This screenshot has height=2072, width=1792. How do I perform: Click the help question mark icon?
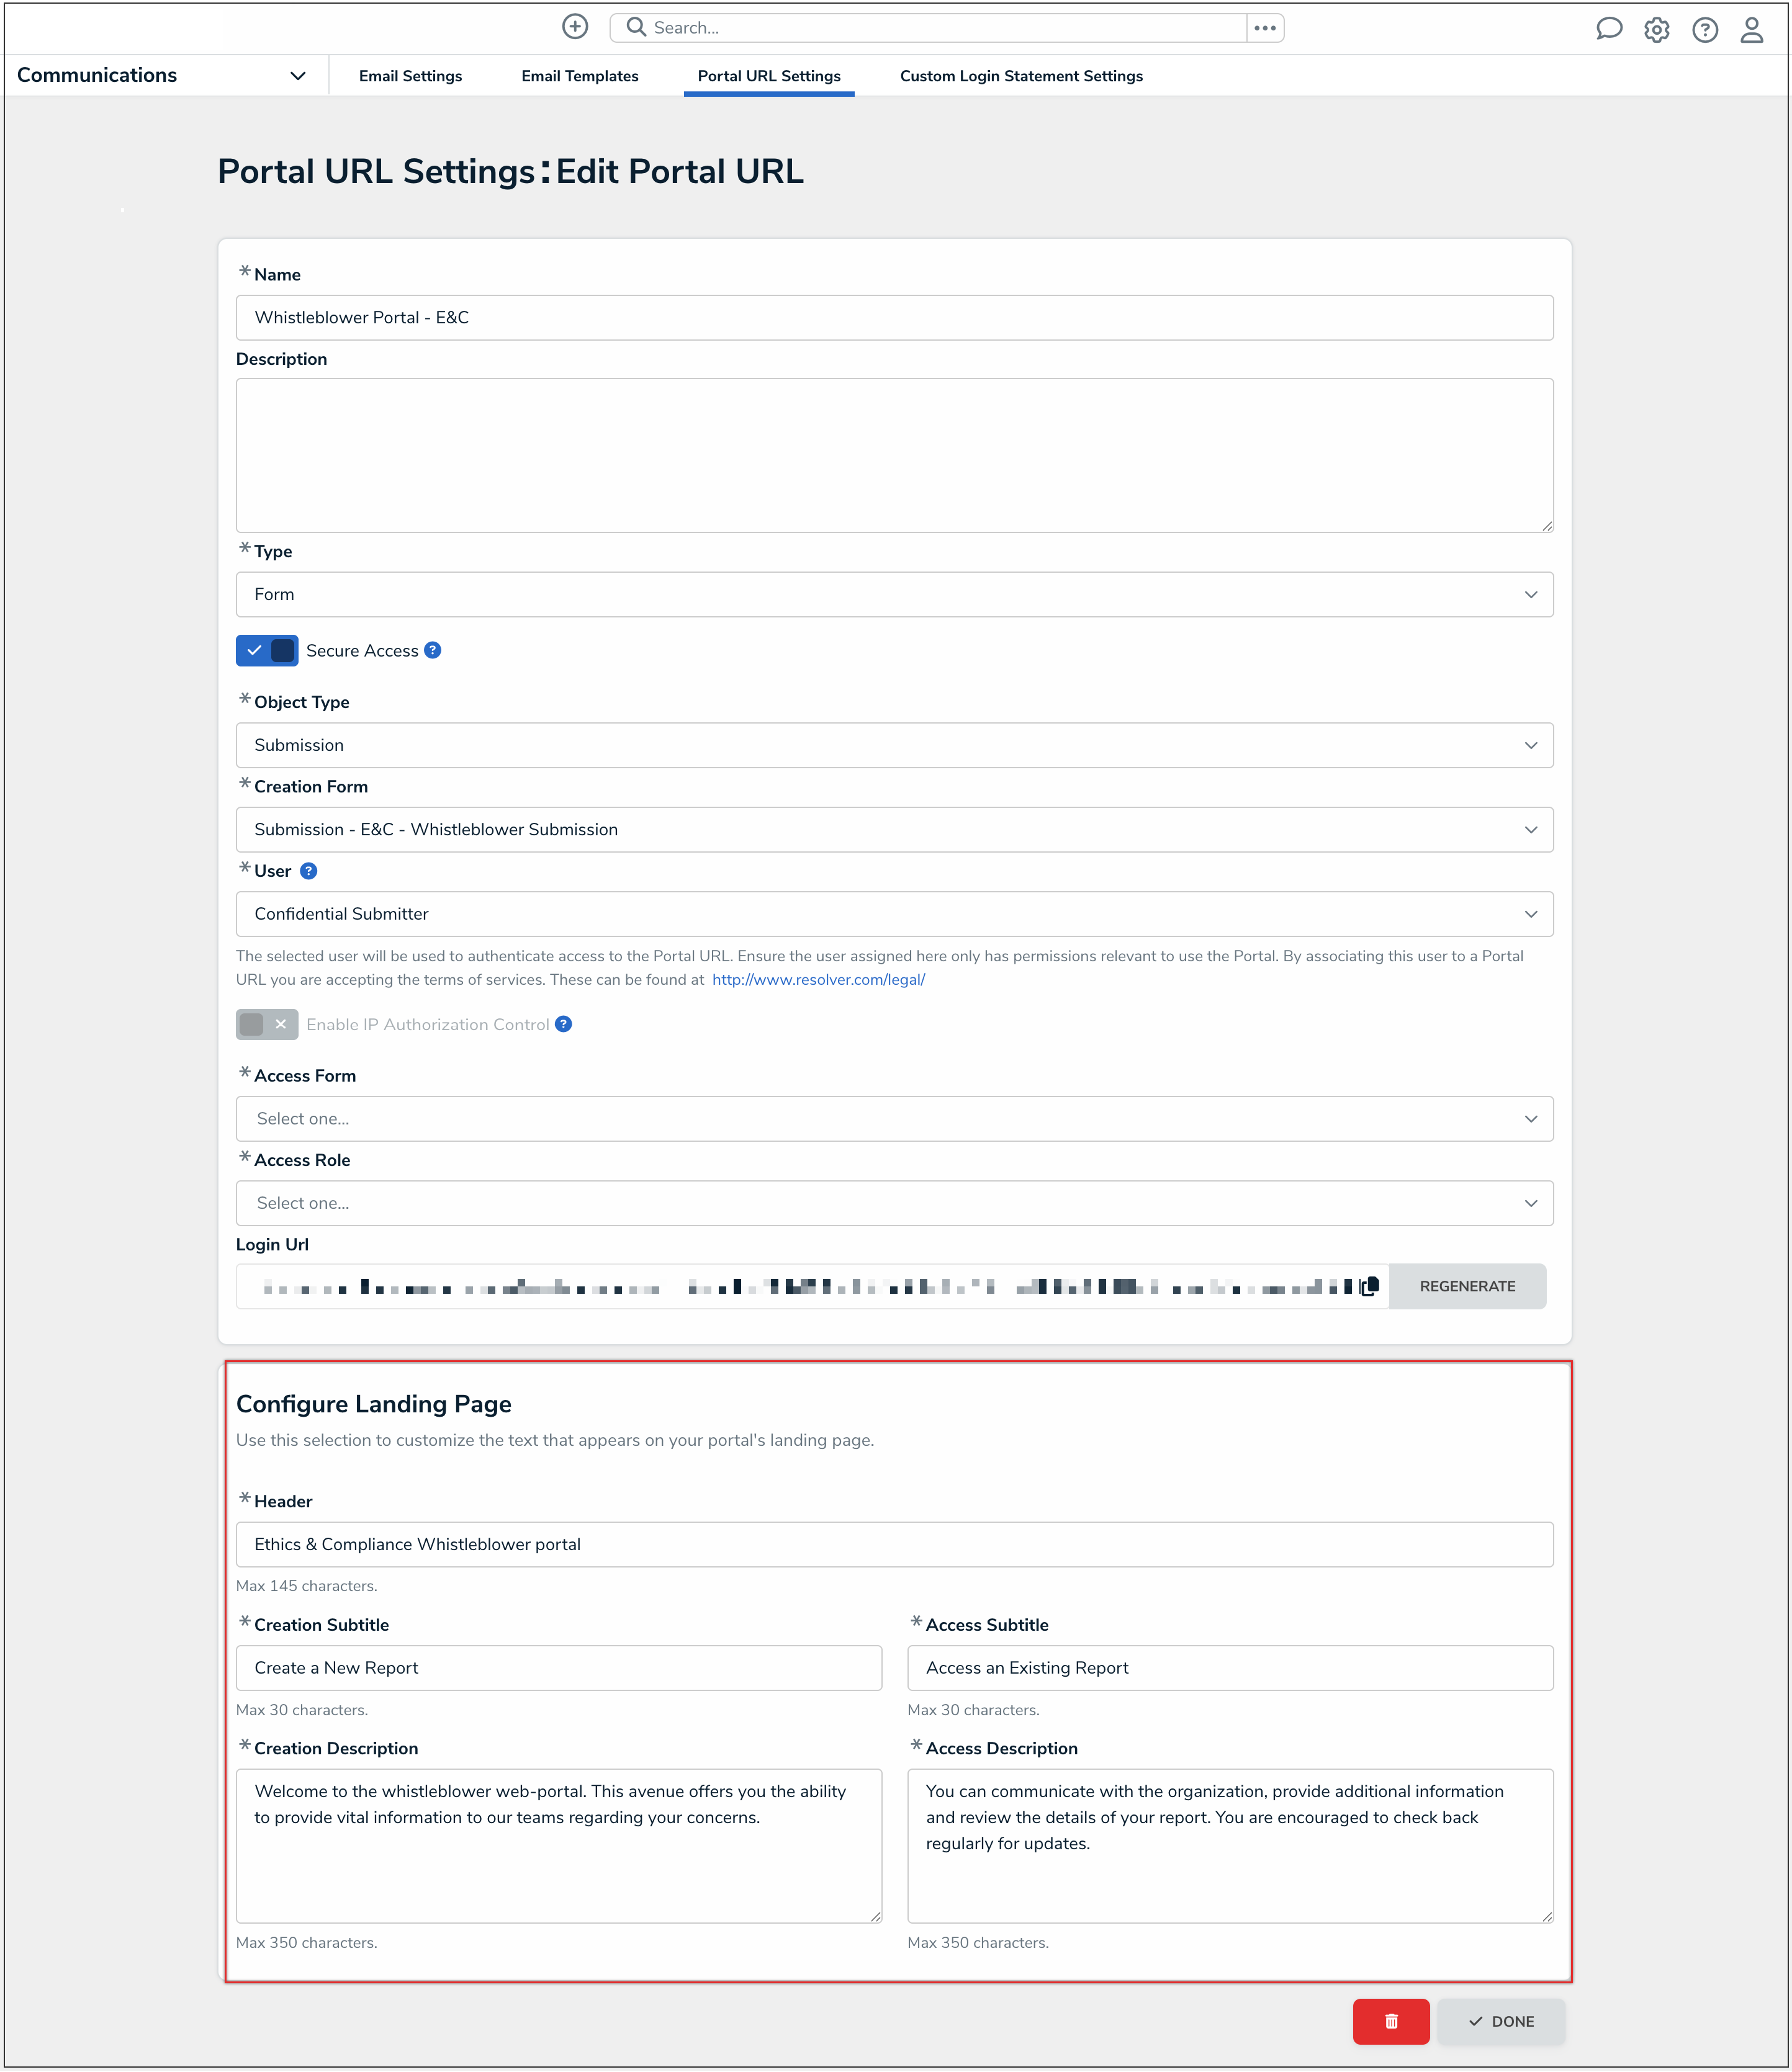(1704, 30)
